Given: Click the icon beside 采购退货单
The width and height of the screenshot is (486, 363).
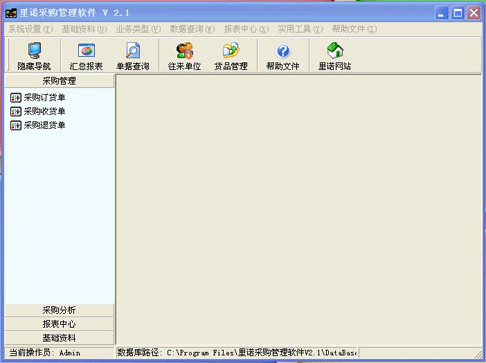Looking at the screenshot, I should [16, 125].
